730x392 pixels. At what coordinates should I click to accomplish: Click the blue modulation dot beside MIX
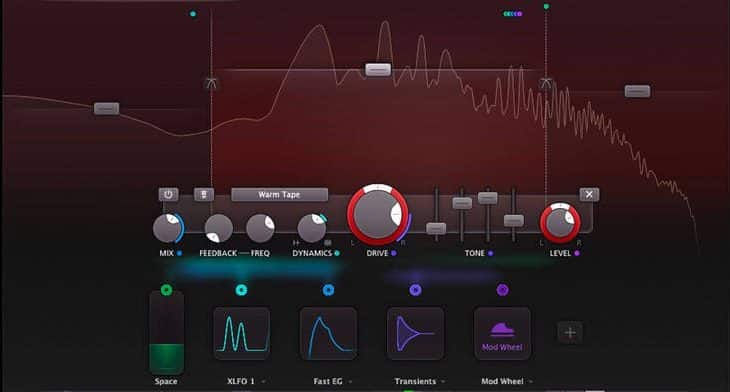pyautogui.click(x=179, y=253)
